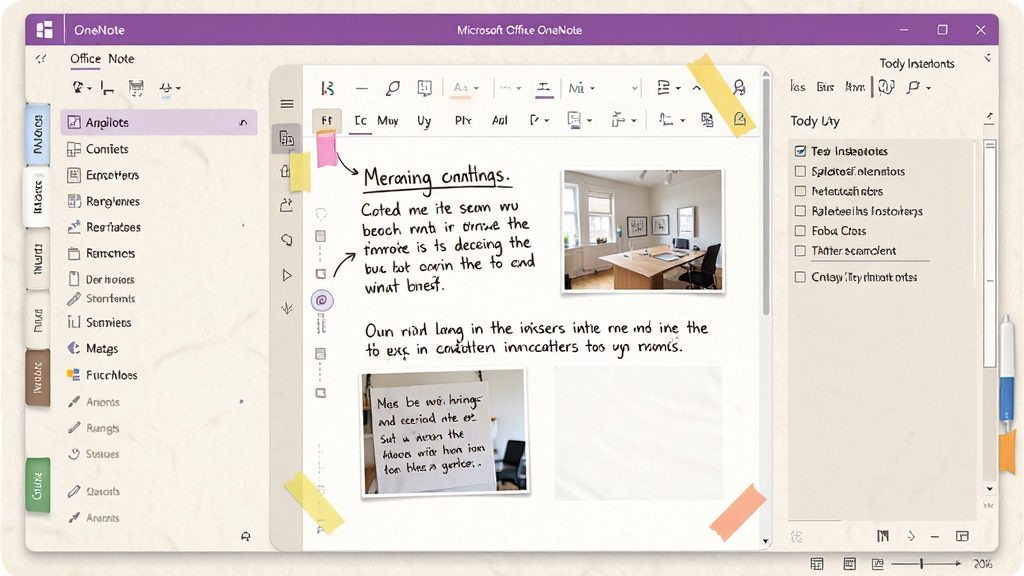
Task: Click the copy format icon in second row
Action: coord(707,120)
